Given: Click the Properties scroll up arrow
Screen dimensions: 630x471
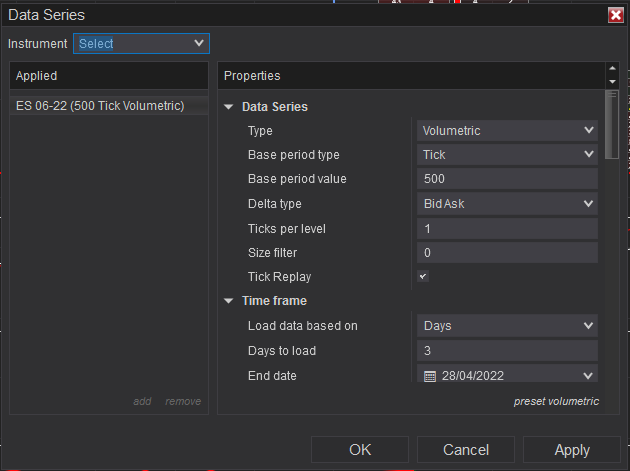Looking at the screenshot, I should tap(612, 68).
